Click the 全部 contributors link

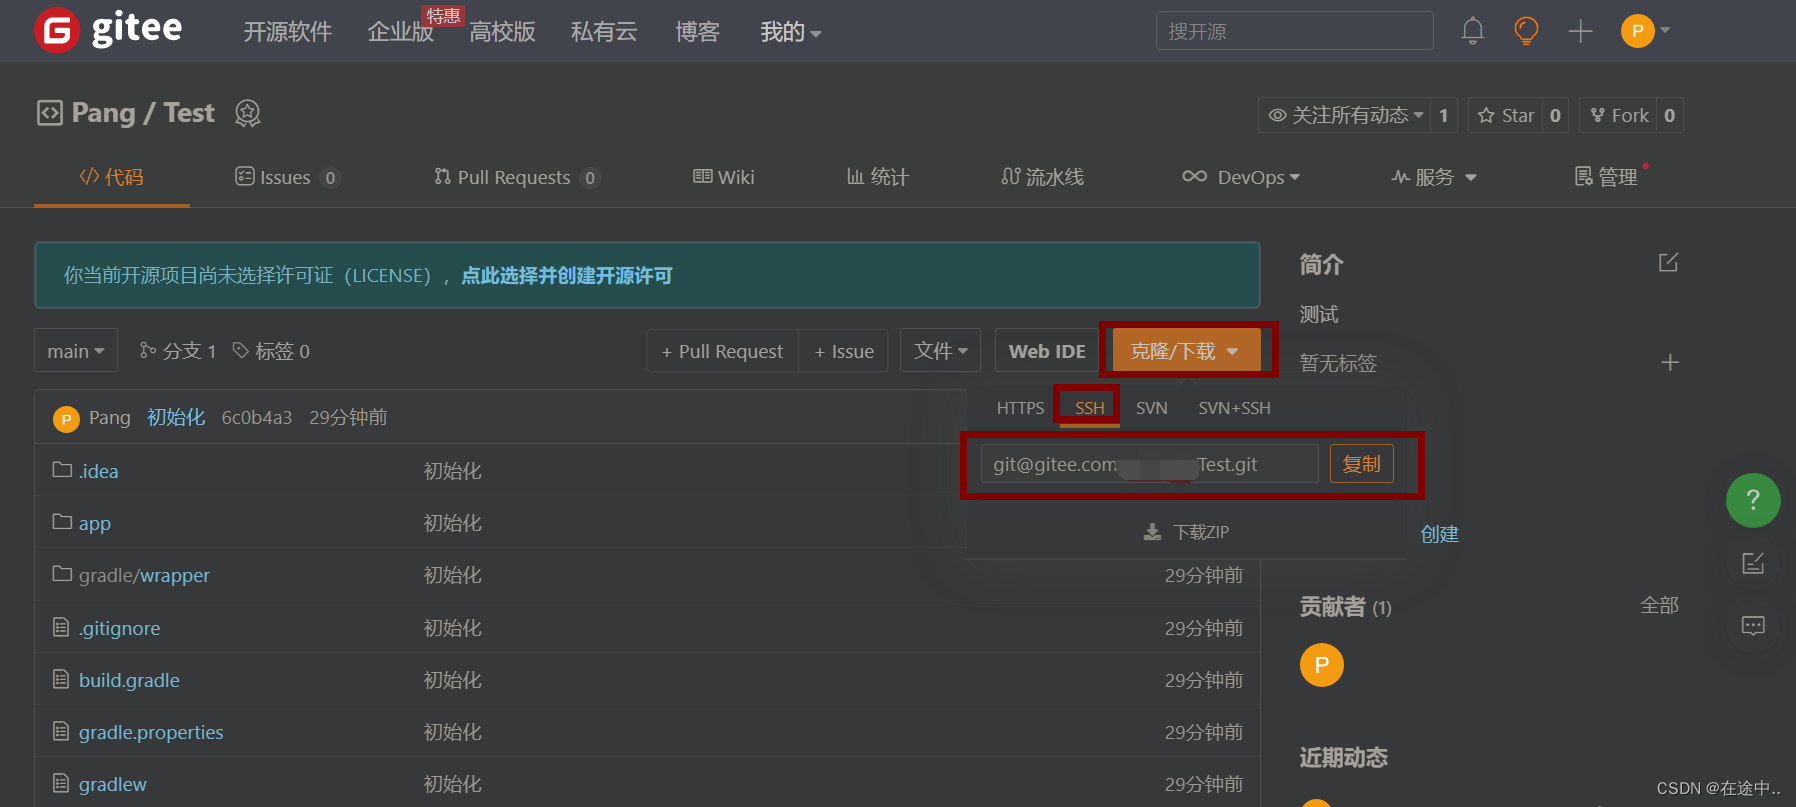[1659, 605]
